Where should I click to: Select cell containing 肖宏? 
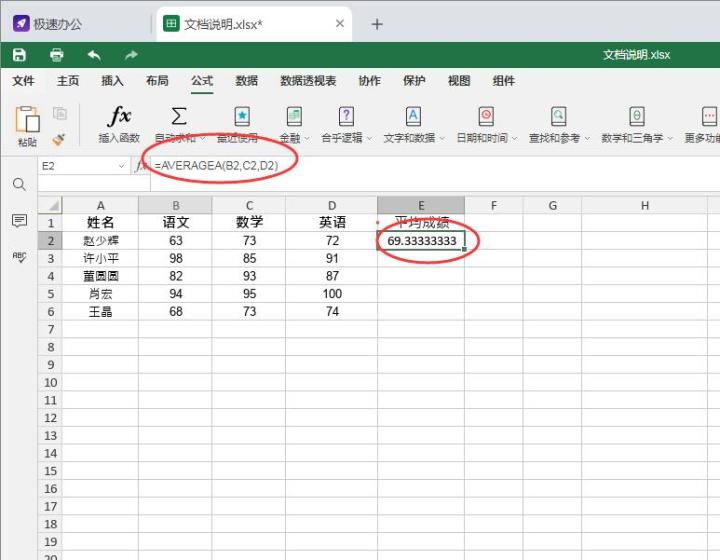[100, 294]
